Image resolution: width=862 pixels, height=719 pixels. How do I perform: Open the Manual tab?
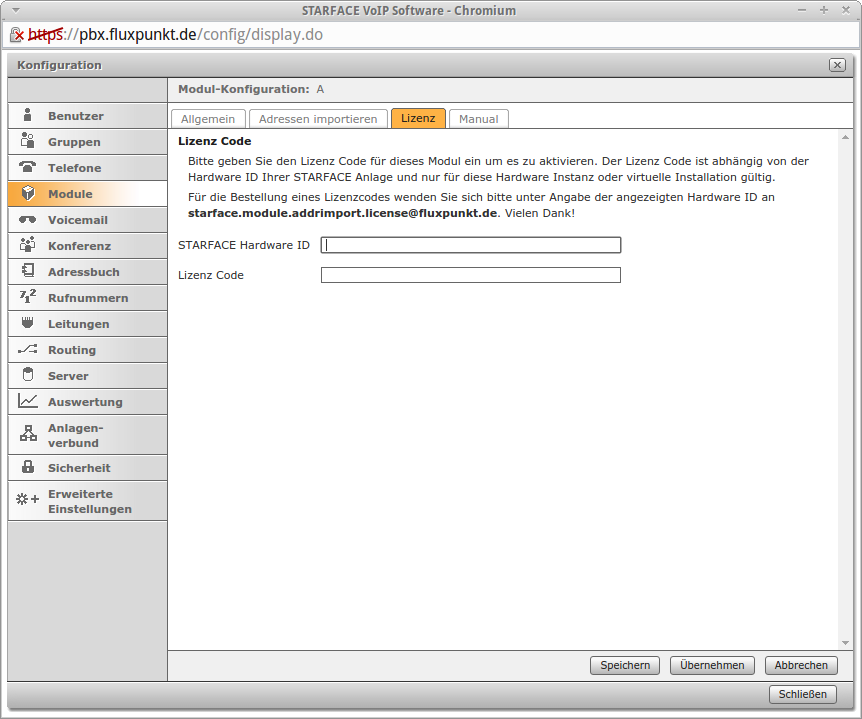tap(478, 119)
